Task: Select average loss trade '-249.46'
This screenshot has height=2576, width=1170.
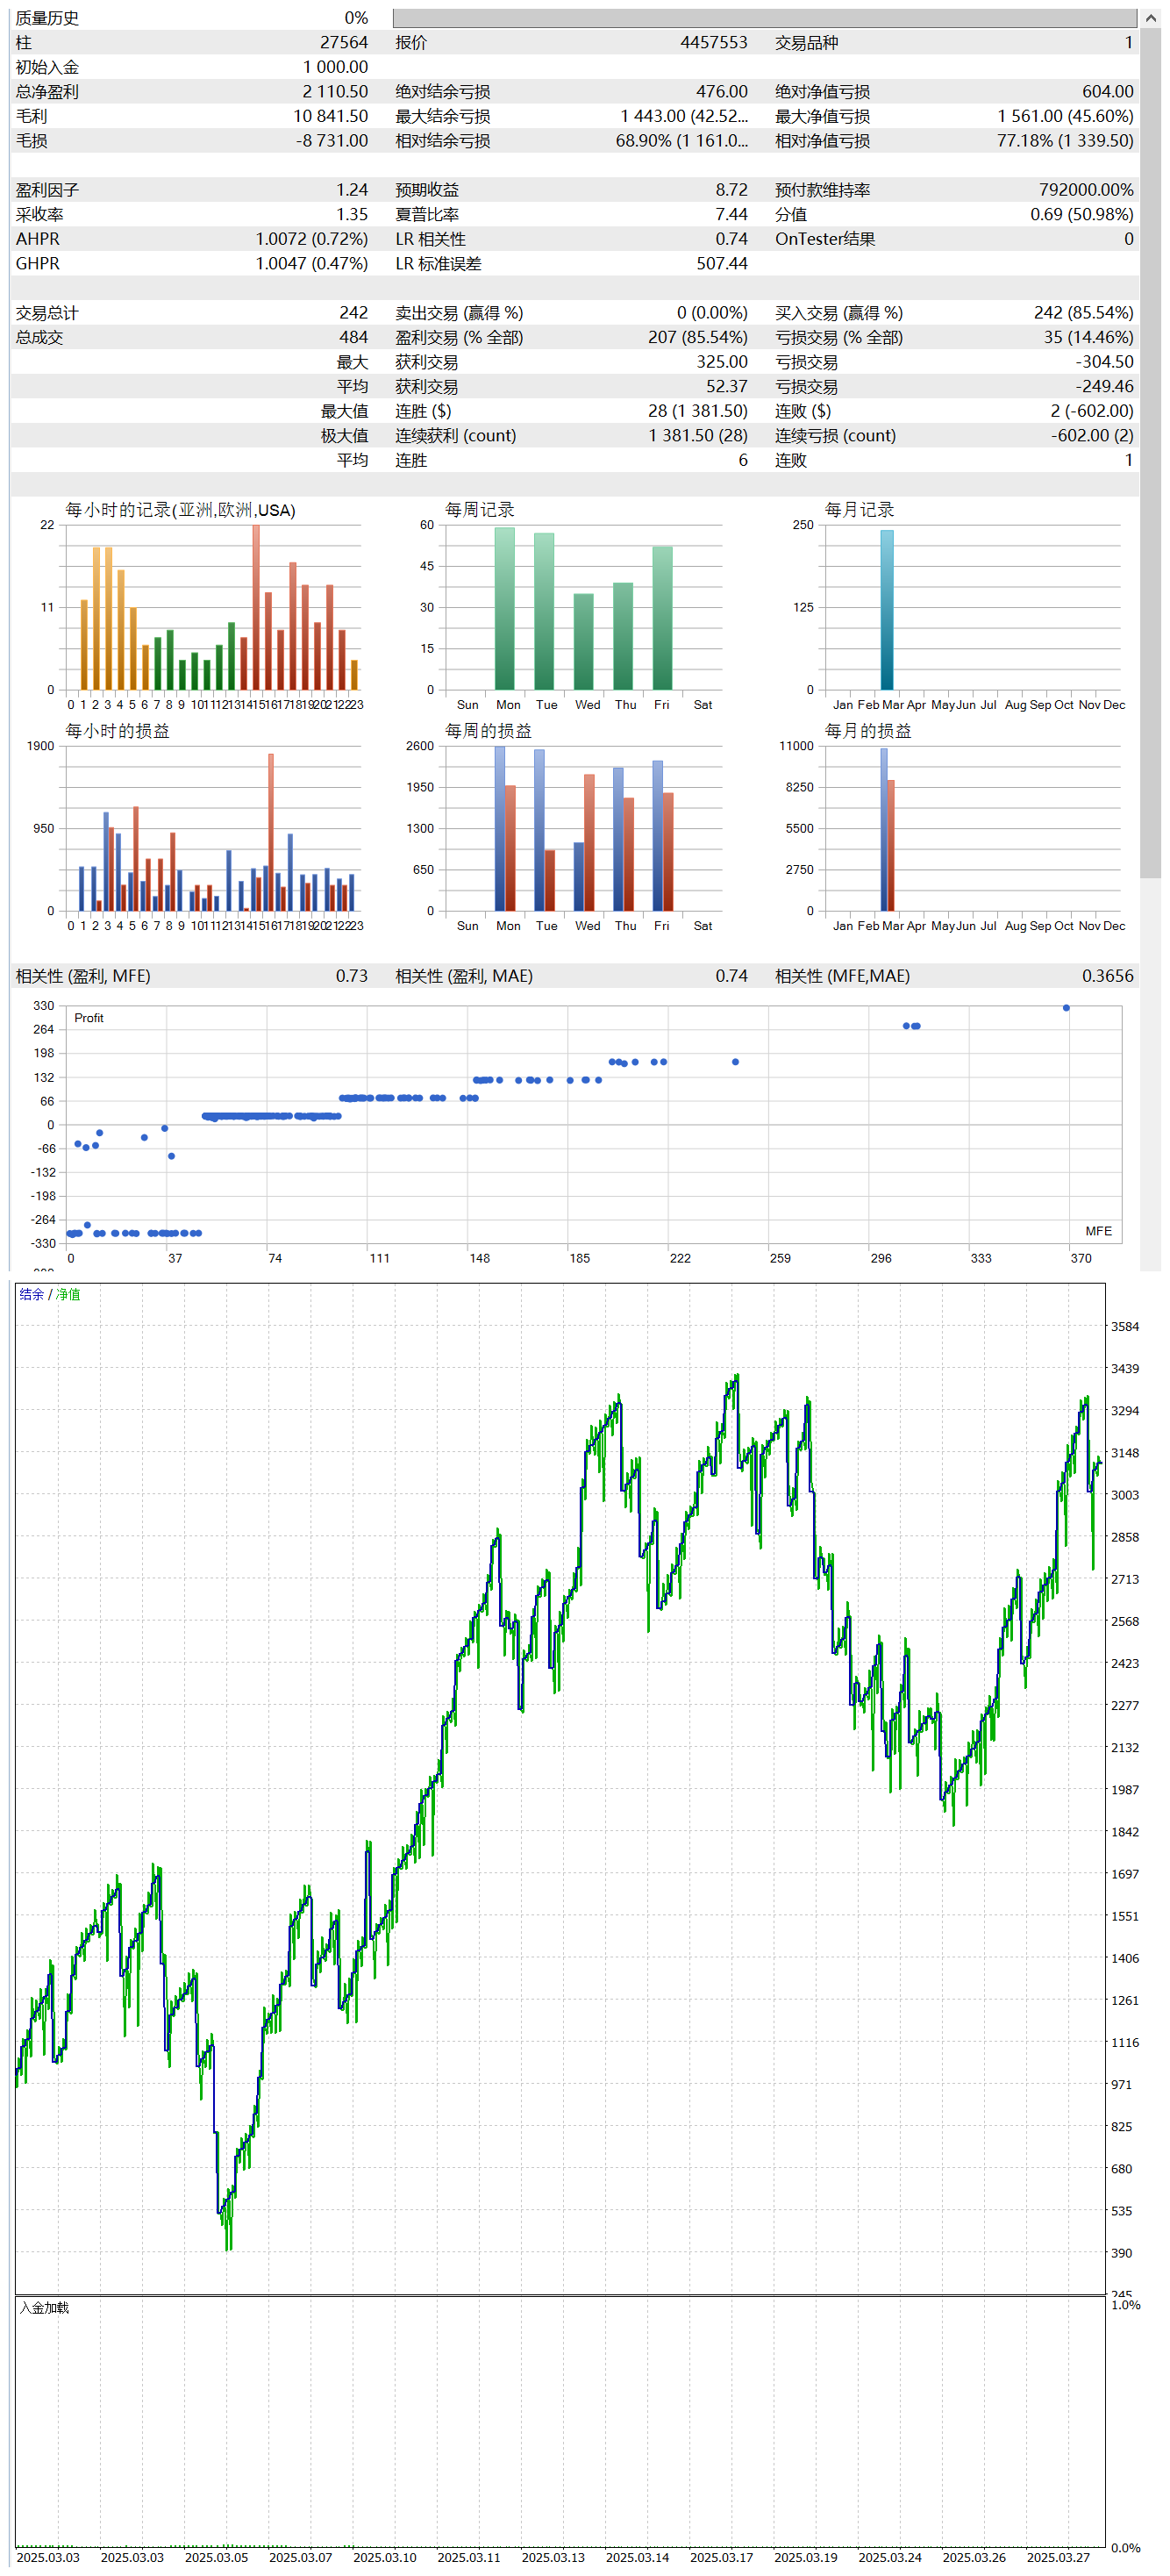Action: pyautogui.click(x=1104, y=386)
